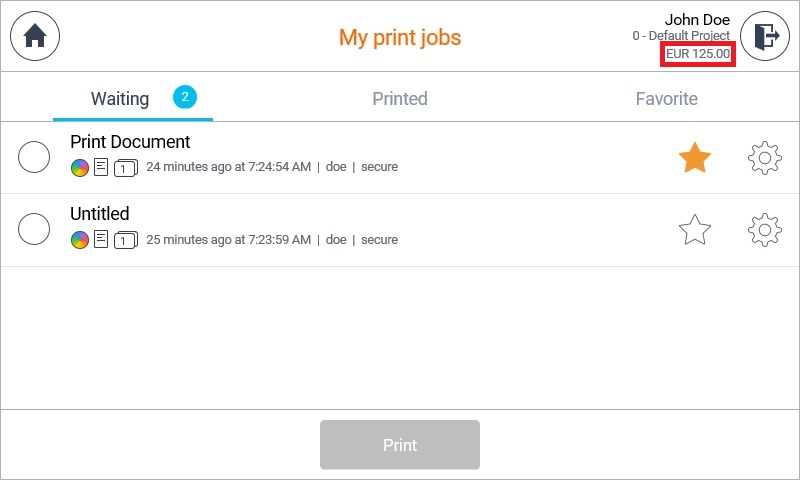Select the Print Document job radio button

[x=35, y=157]
